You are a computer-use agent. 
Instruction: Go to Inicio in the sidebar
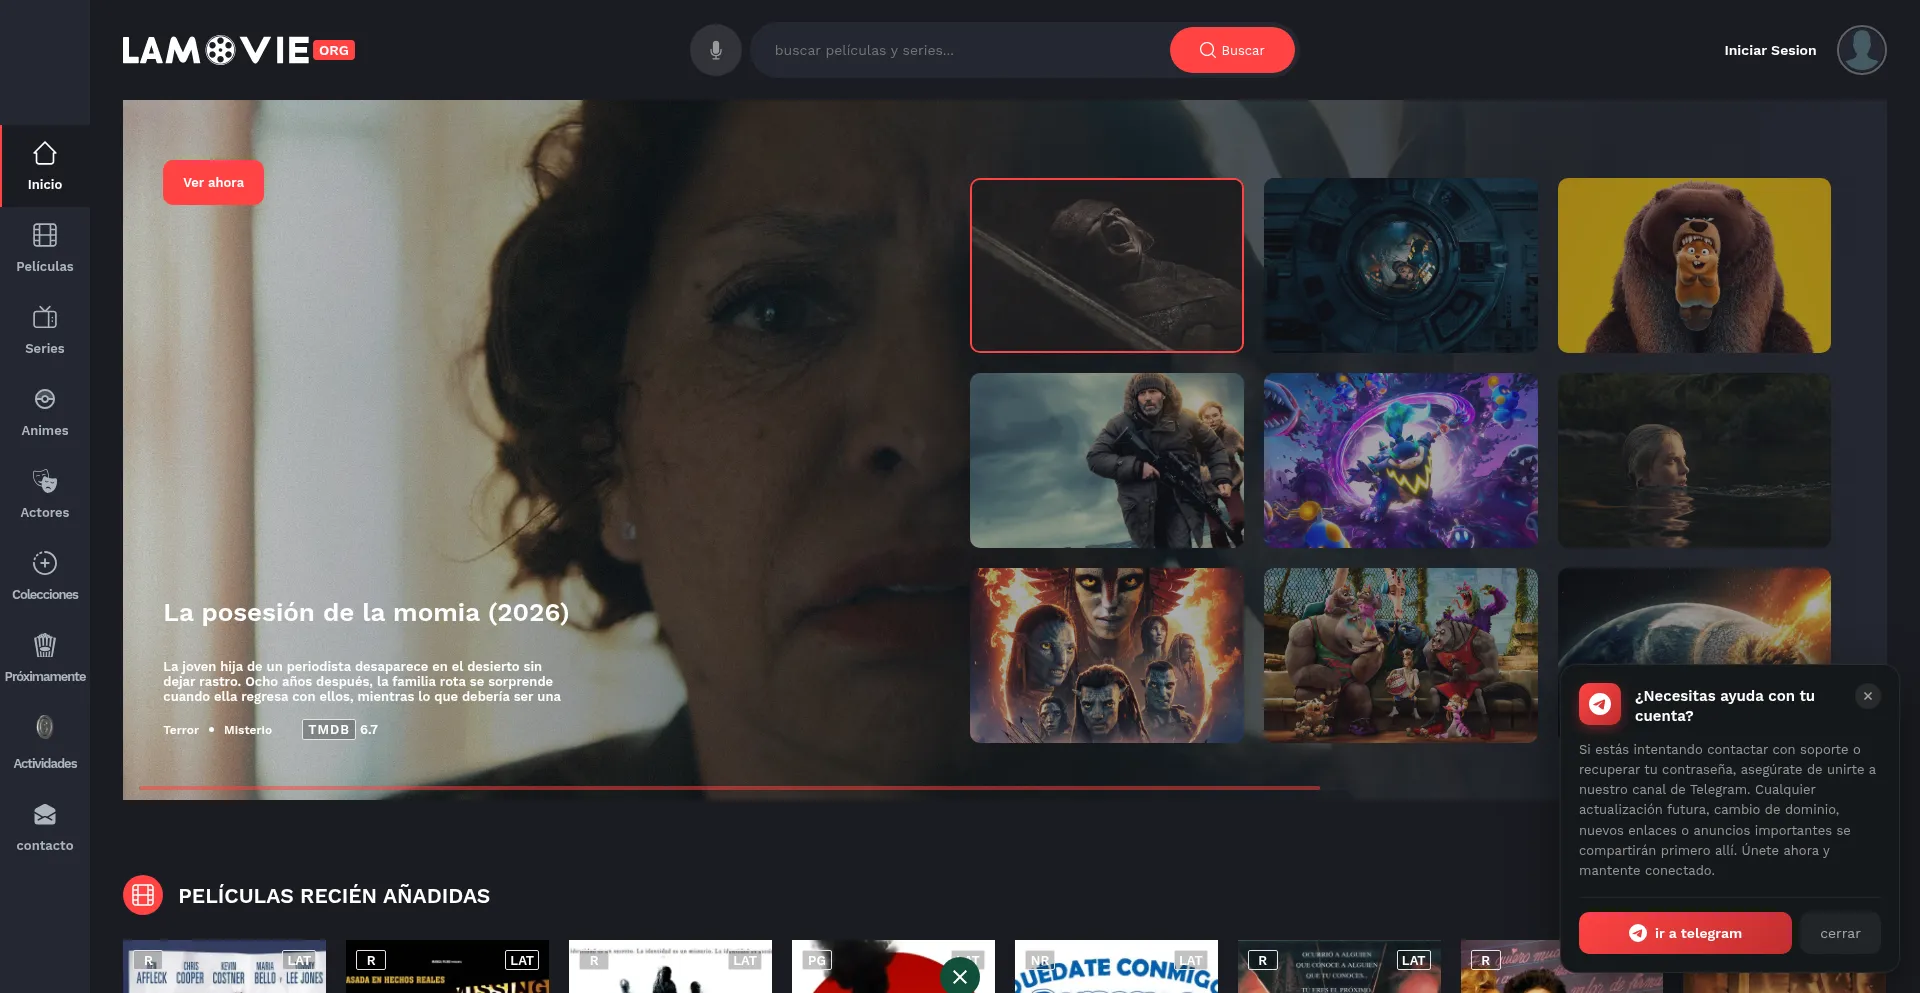[45, 166]
